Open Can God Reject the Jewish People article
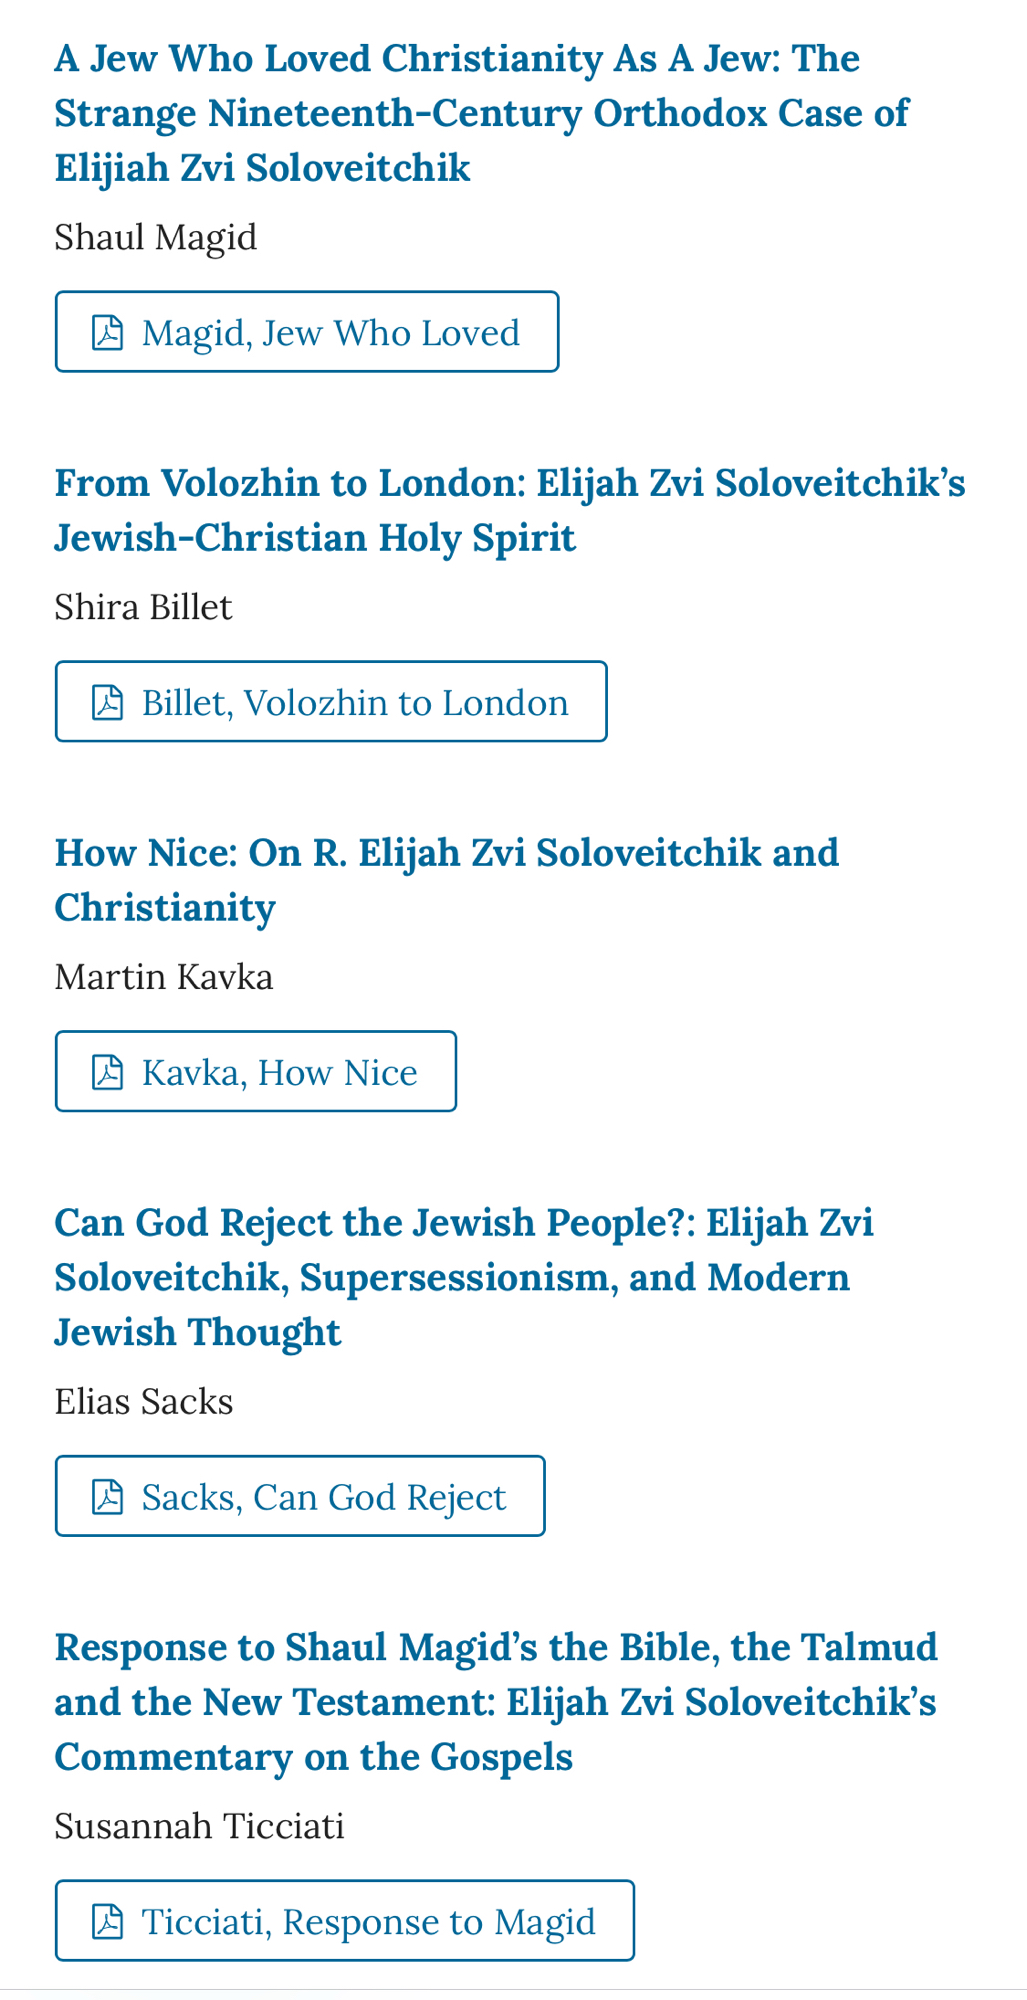Screen dimensions: 1027x2000 pyautogui.click(x=463, y=1277)
